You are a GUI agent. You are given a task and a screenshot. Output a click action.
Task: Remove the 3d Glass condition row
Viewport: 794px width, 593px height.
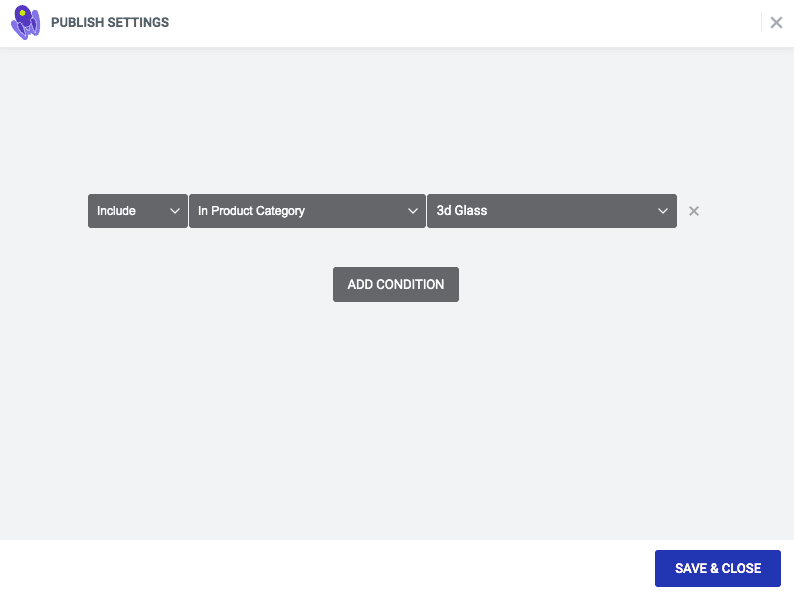click(694, 211)
